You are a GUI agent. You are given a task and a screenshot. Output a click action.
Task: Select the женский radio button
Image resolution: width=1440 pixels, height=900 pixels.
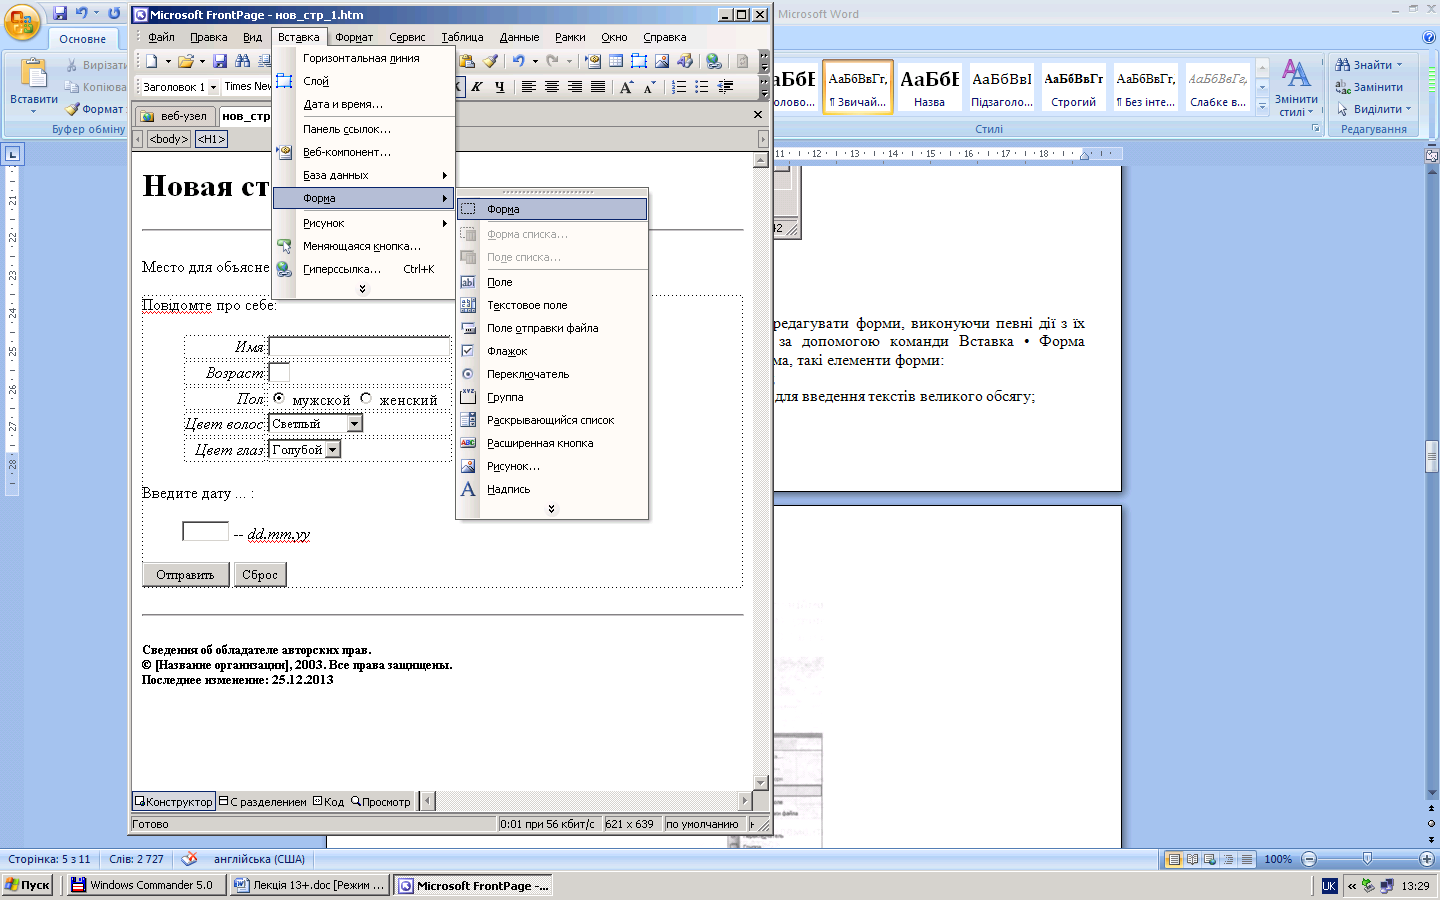tap(366, 398)
